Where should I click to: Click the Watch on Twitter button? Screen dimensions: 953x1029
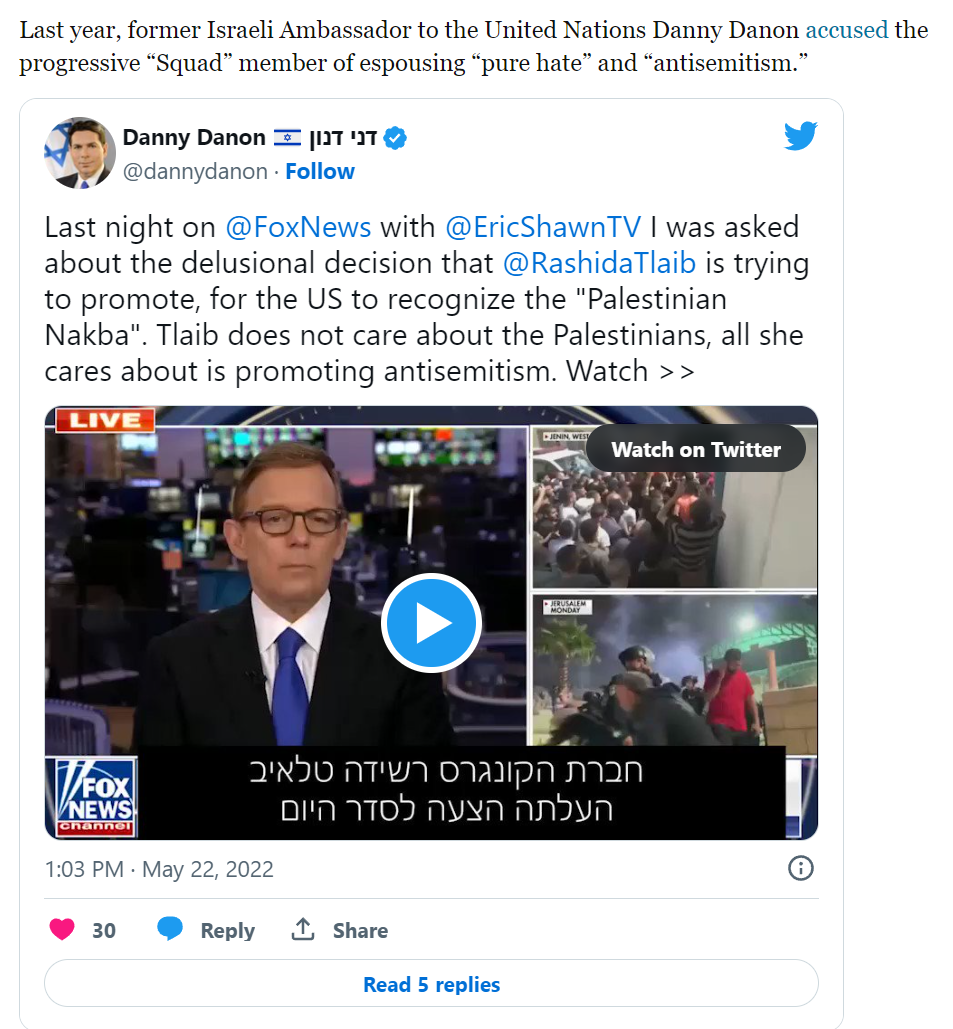(696, 450)
